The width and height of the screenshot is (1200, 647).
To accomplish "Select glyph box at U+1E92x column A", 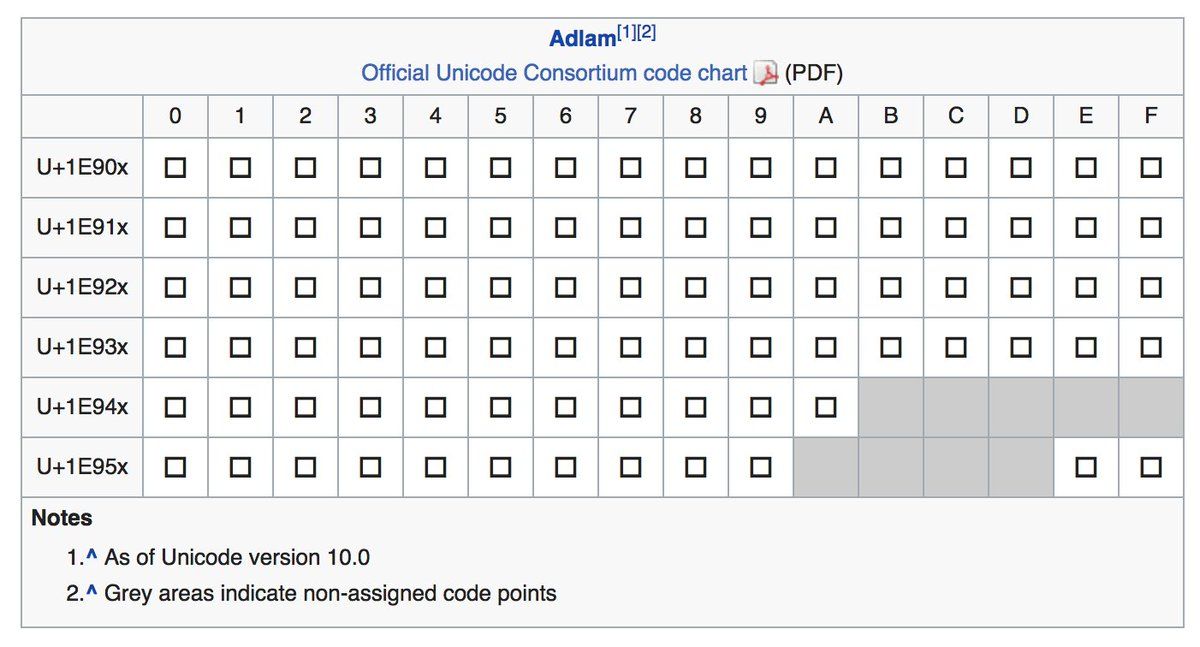I will pyautogui.click(x=825, y=288).
